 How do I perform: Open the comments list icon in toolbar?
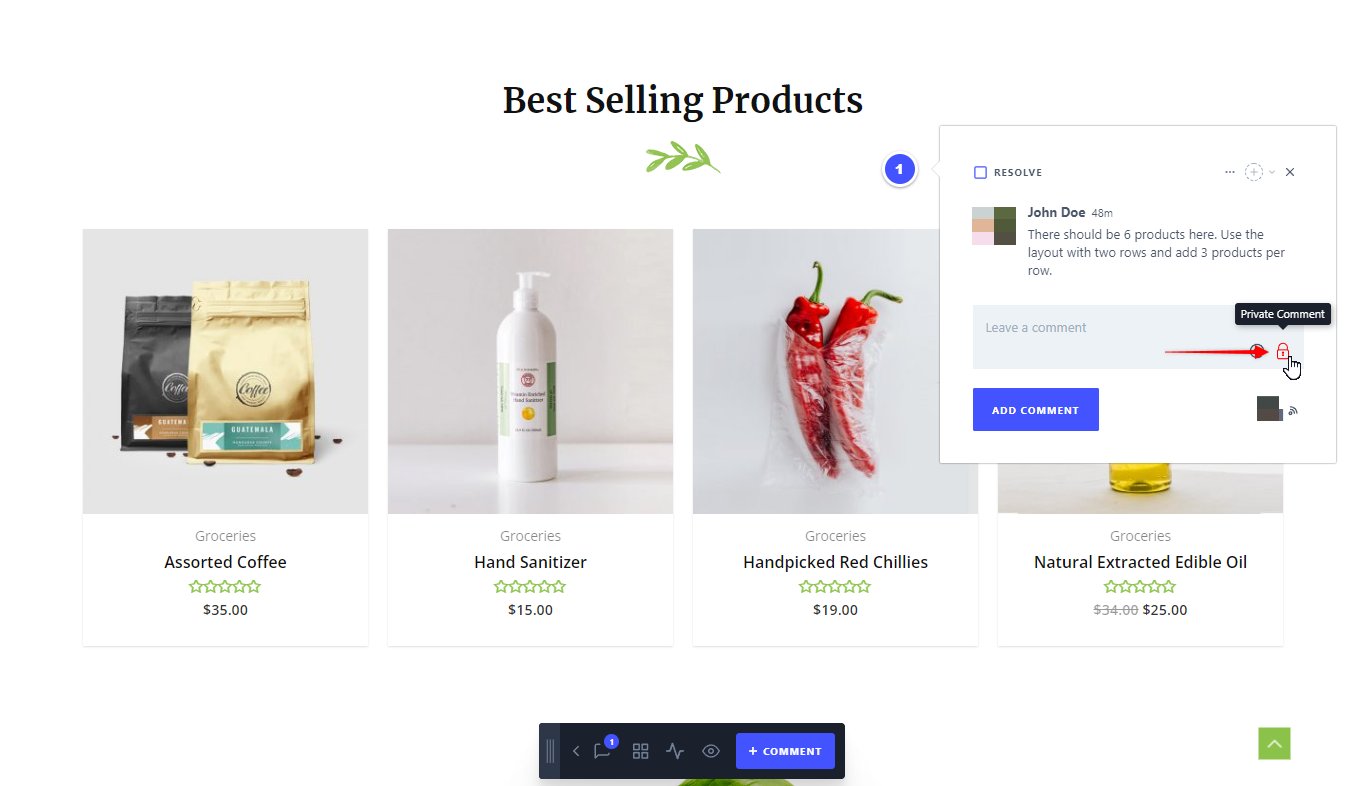[x=602, y=751]
